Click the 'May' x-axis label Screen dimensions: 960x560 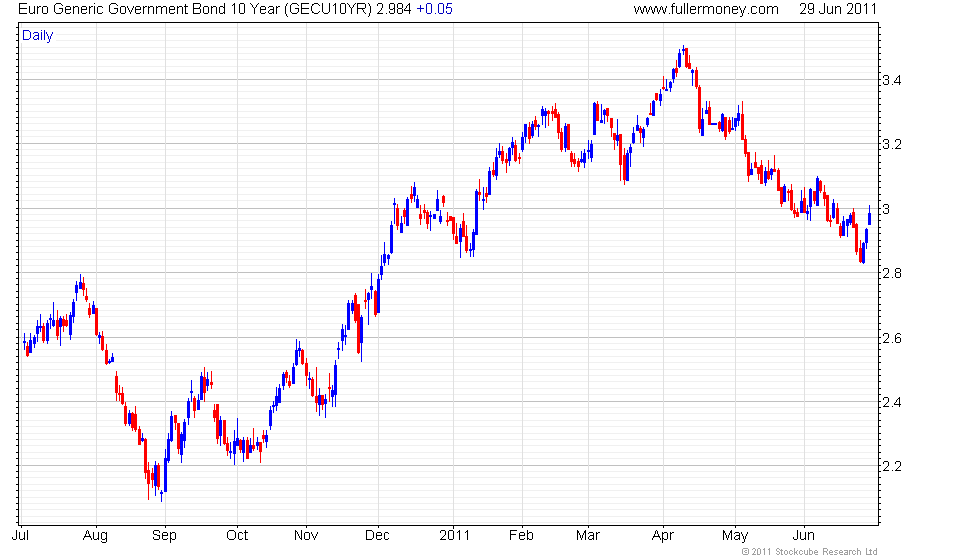735,536
